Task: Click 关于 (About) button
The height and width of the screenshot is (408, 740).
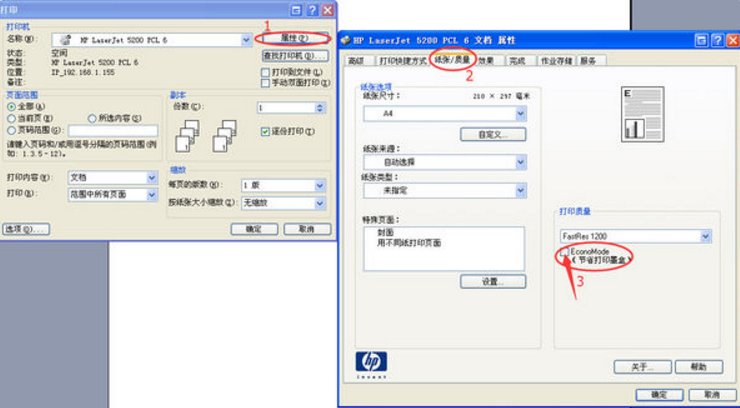Action: [642, 366]
